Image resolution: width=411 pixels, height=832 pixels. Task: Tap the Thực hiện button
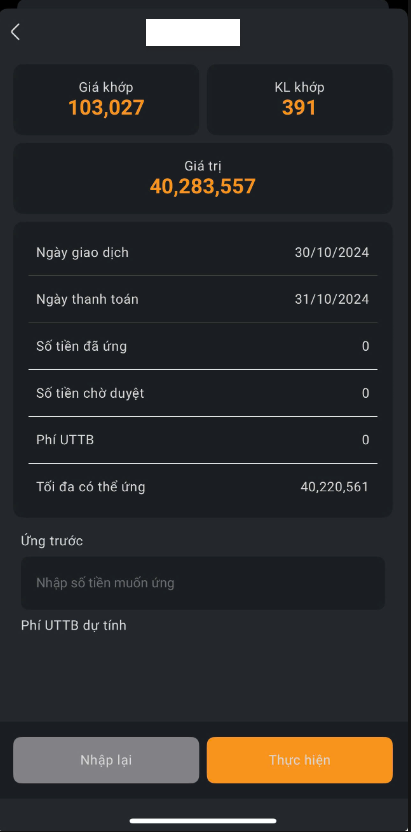point(300,760)
